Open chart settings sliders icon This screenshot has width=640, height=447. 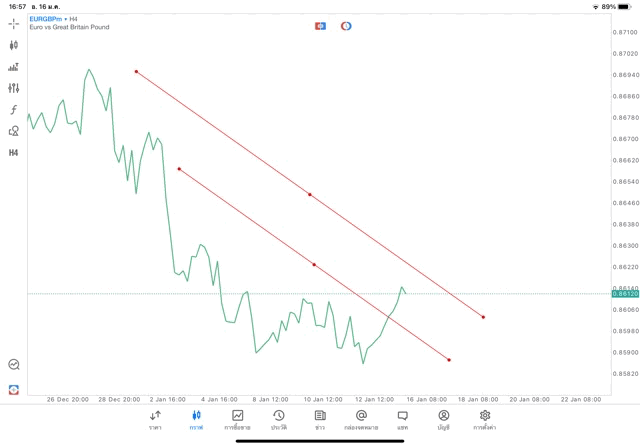(x=14, y=88)
